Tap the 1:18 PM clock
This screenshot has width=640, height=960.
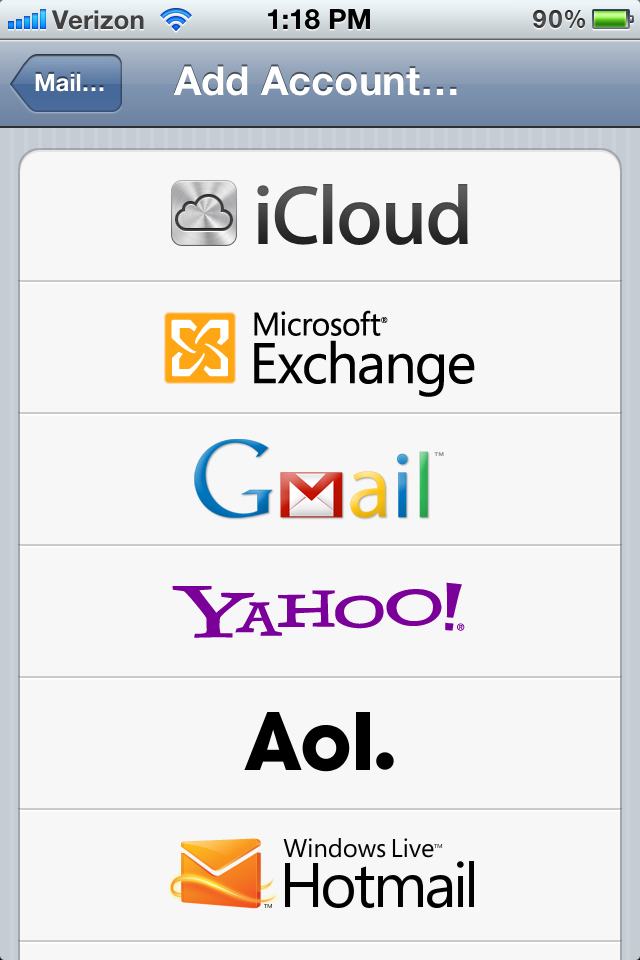[319, 20]
